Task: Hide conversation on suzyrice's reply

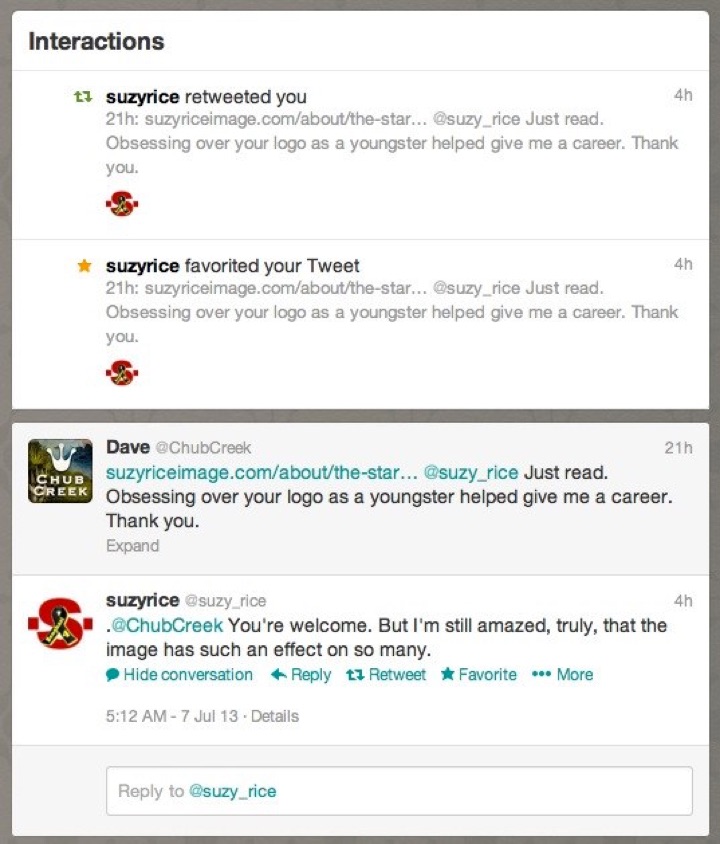Action: [180, 674]
